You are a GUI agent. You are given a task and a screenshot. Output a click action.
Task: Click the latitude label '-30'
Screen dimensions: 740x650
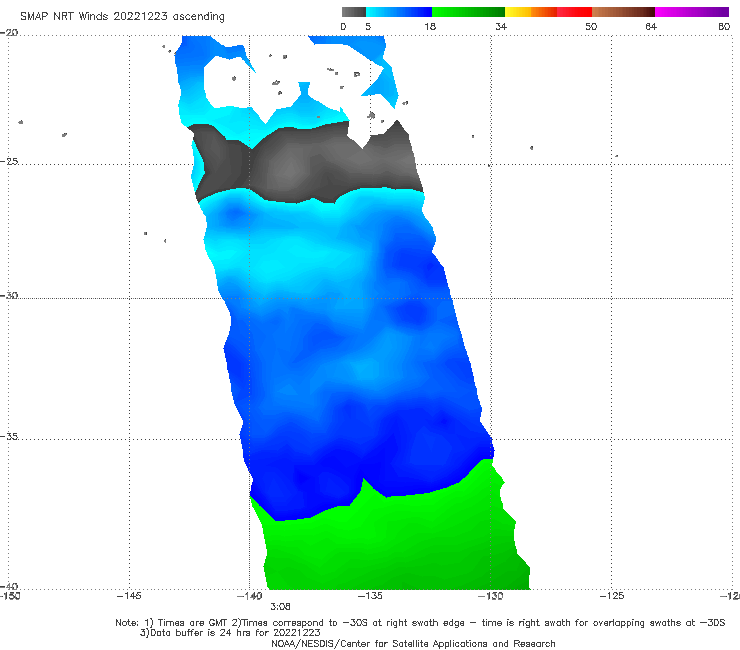(x=9, y=295)
